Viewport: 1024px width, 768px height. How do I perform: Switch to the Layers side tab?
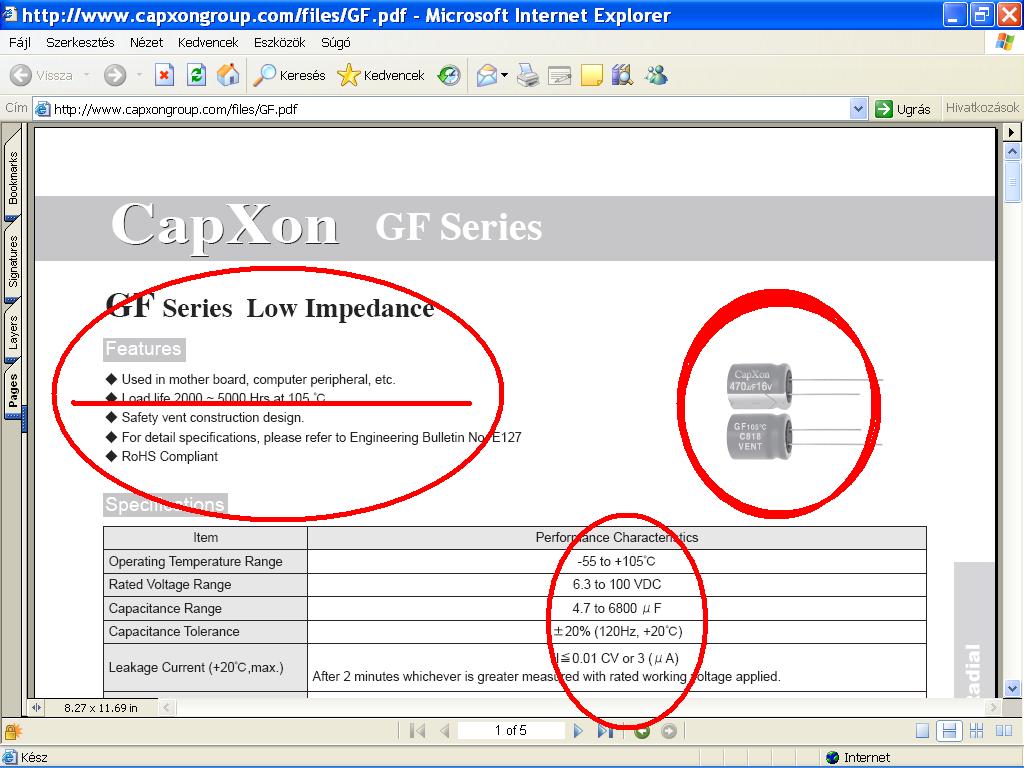click(x=13, y=332)
